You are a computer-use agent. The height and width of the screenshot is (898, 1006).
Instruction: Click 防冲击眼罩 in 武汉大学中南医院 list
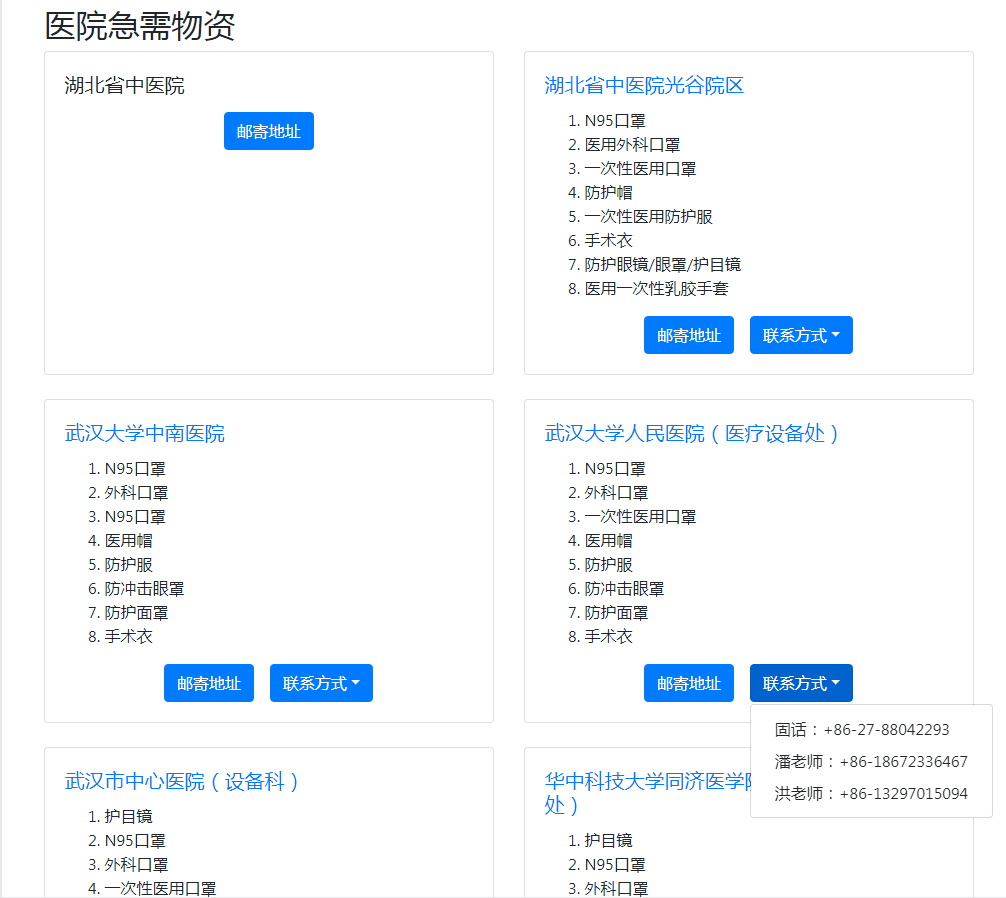(x=144, y=589)
